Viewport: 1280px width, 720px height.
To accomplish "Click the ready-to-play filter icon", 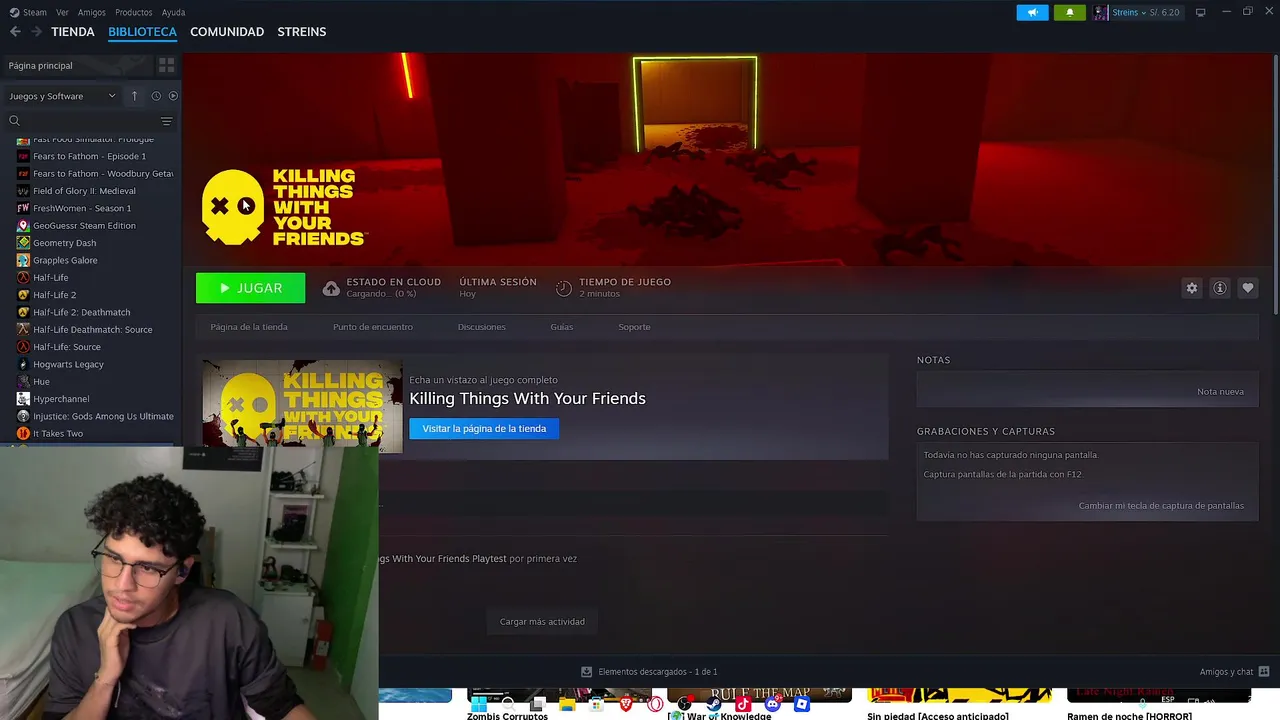I will pos(173,96).
